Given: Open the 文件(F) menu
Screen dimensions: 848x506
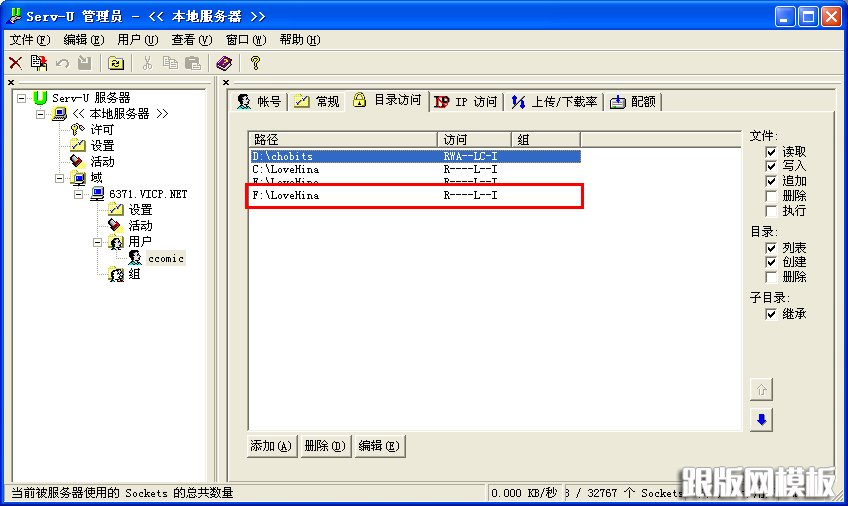Looking at the screenshot, I should click(30, 40).
